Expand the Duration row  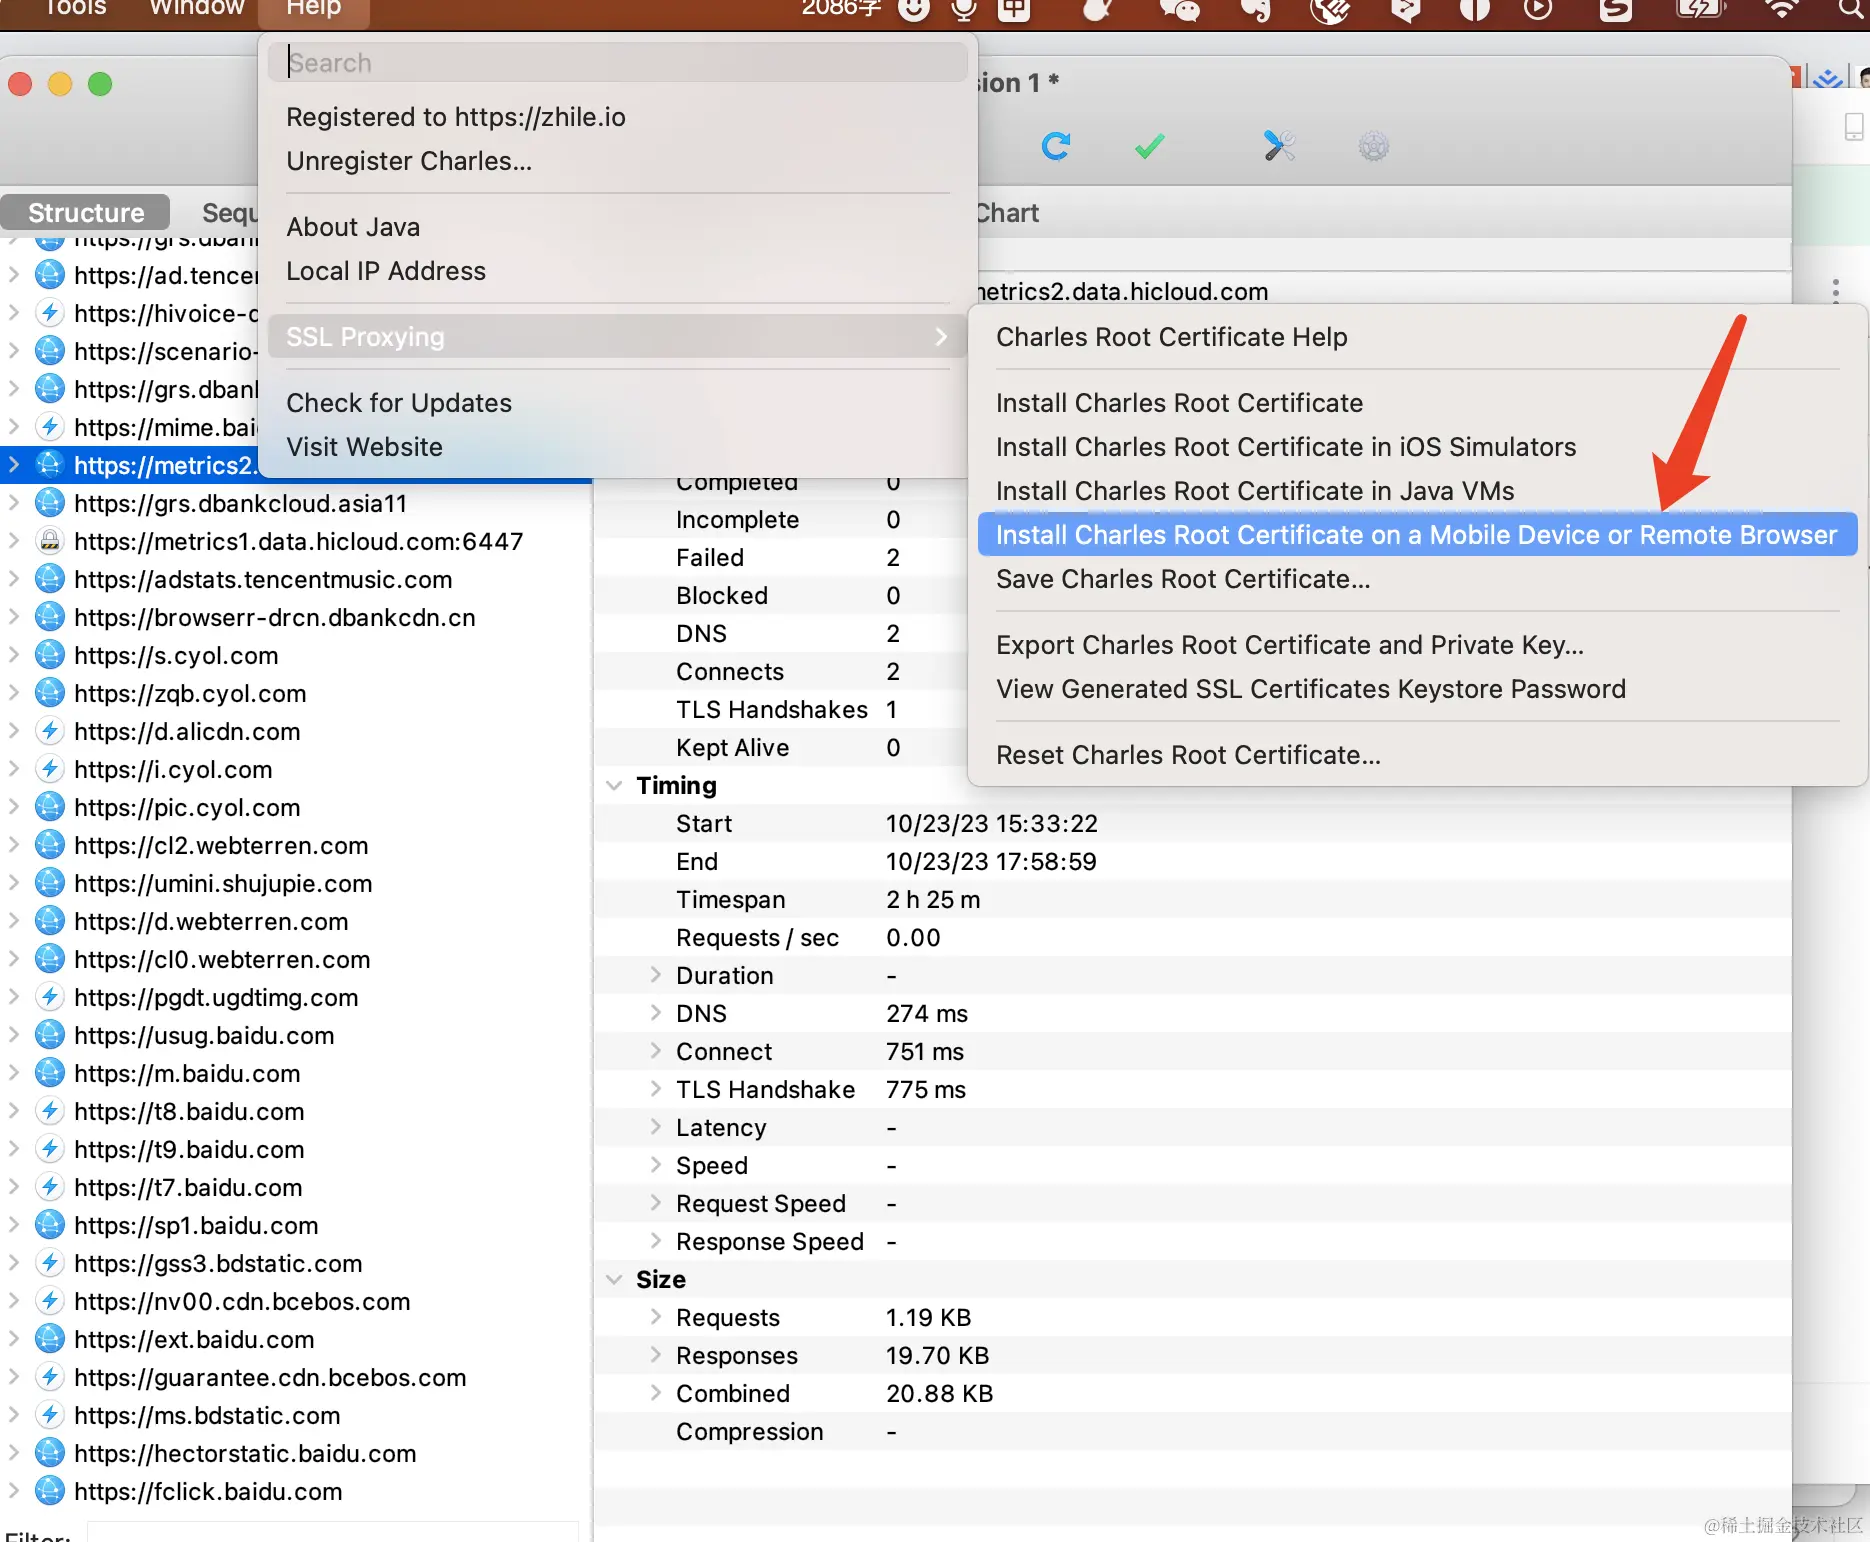click(x=656, y=974)
